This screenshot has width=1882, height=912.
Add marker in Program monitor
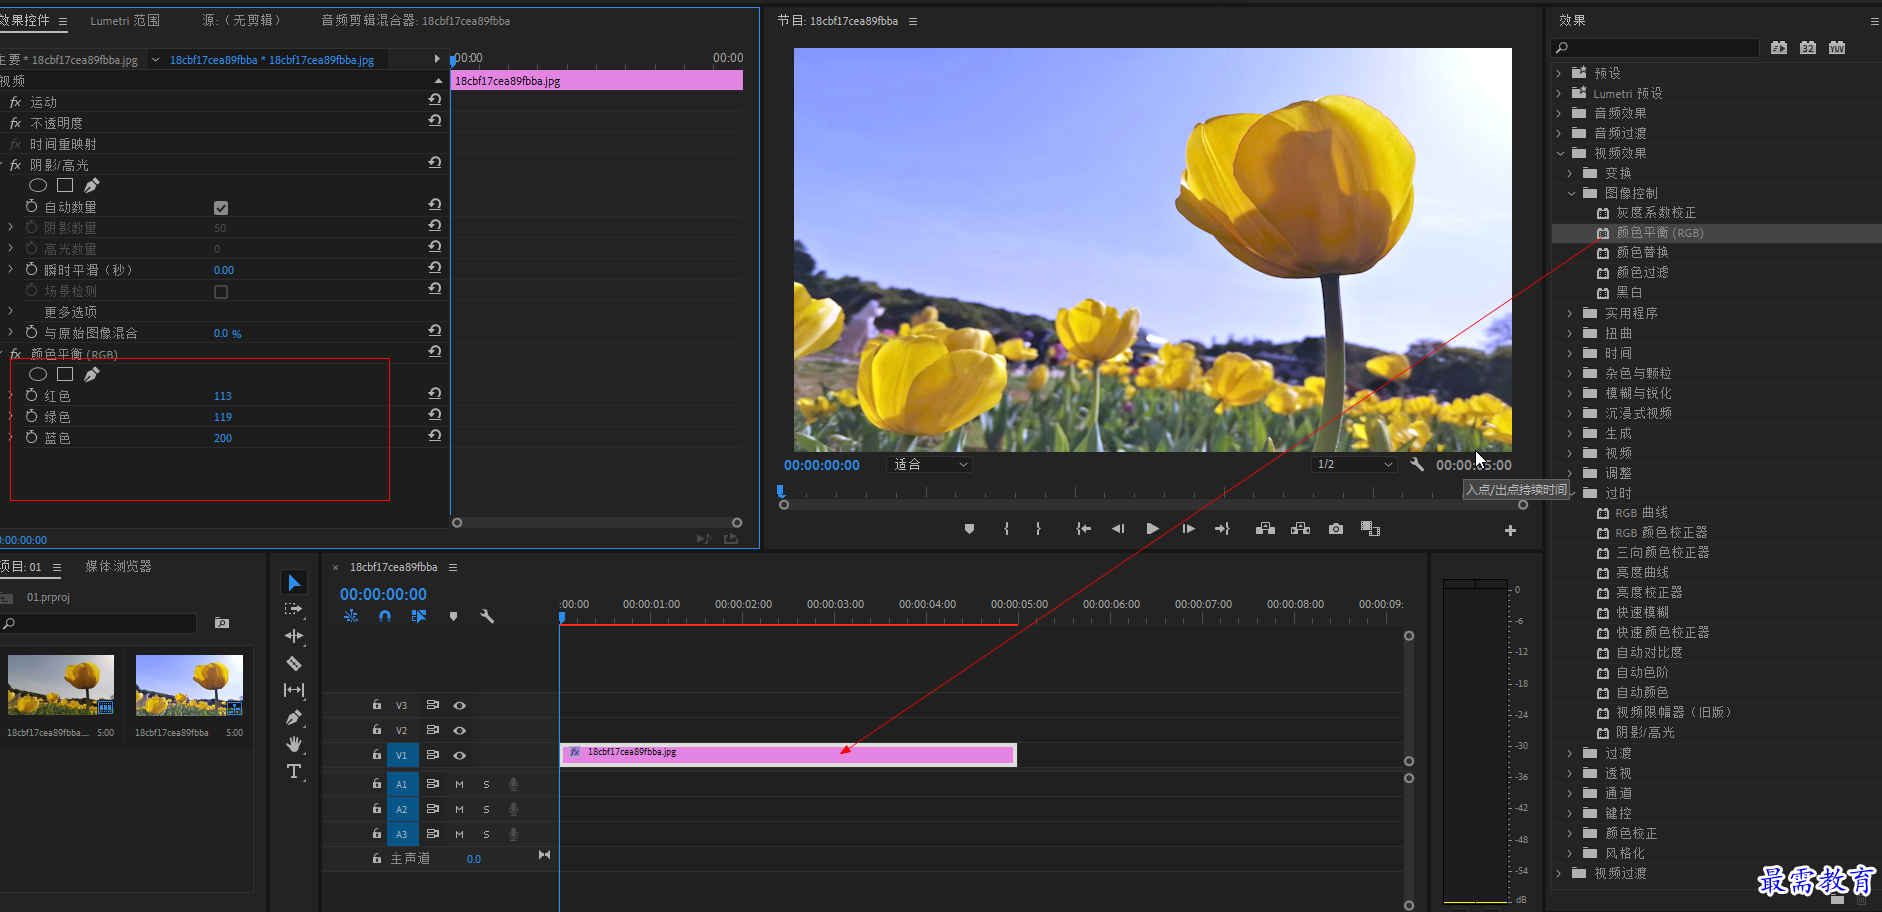point(969,529)
